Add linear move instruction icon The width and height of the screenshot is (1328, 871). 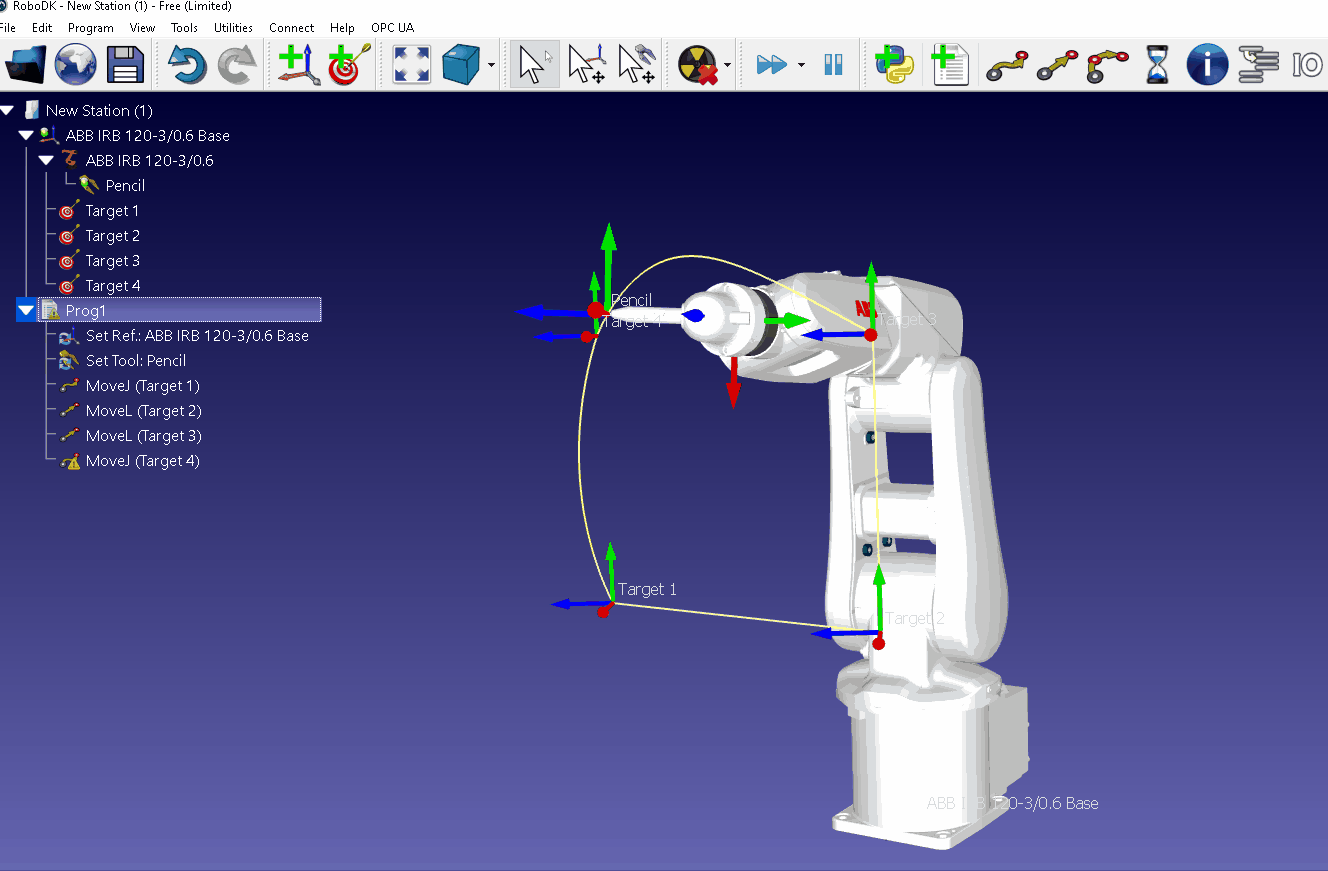(x=1057, y=65)
